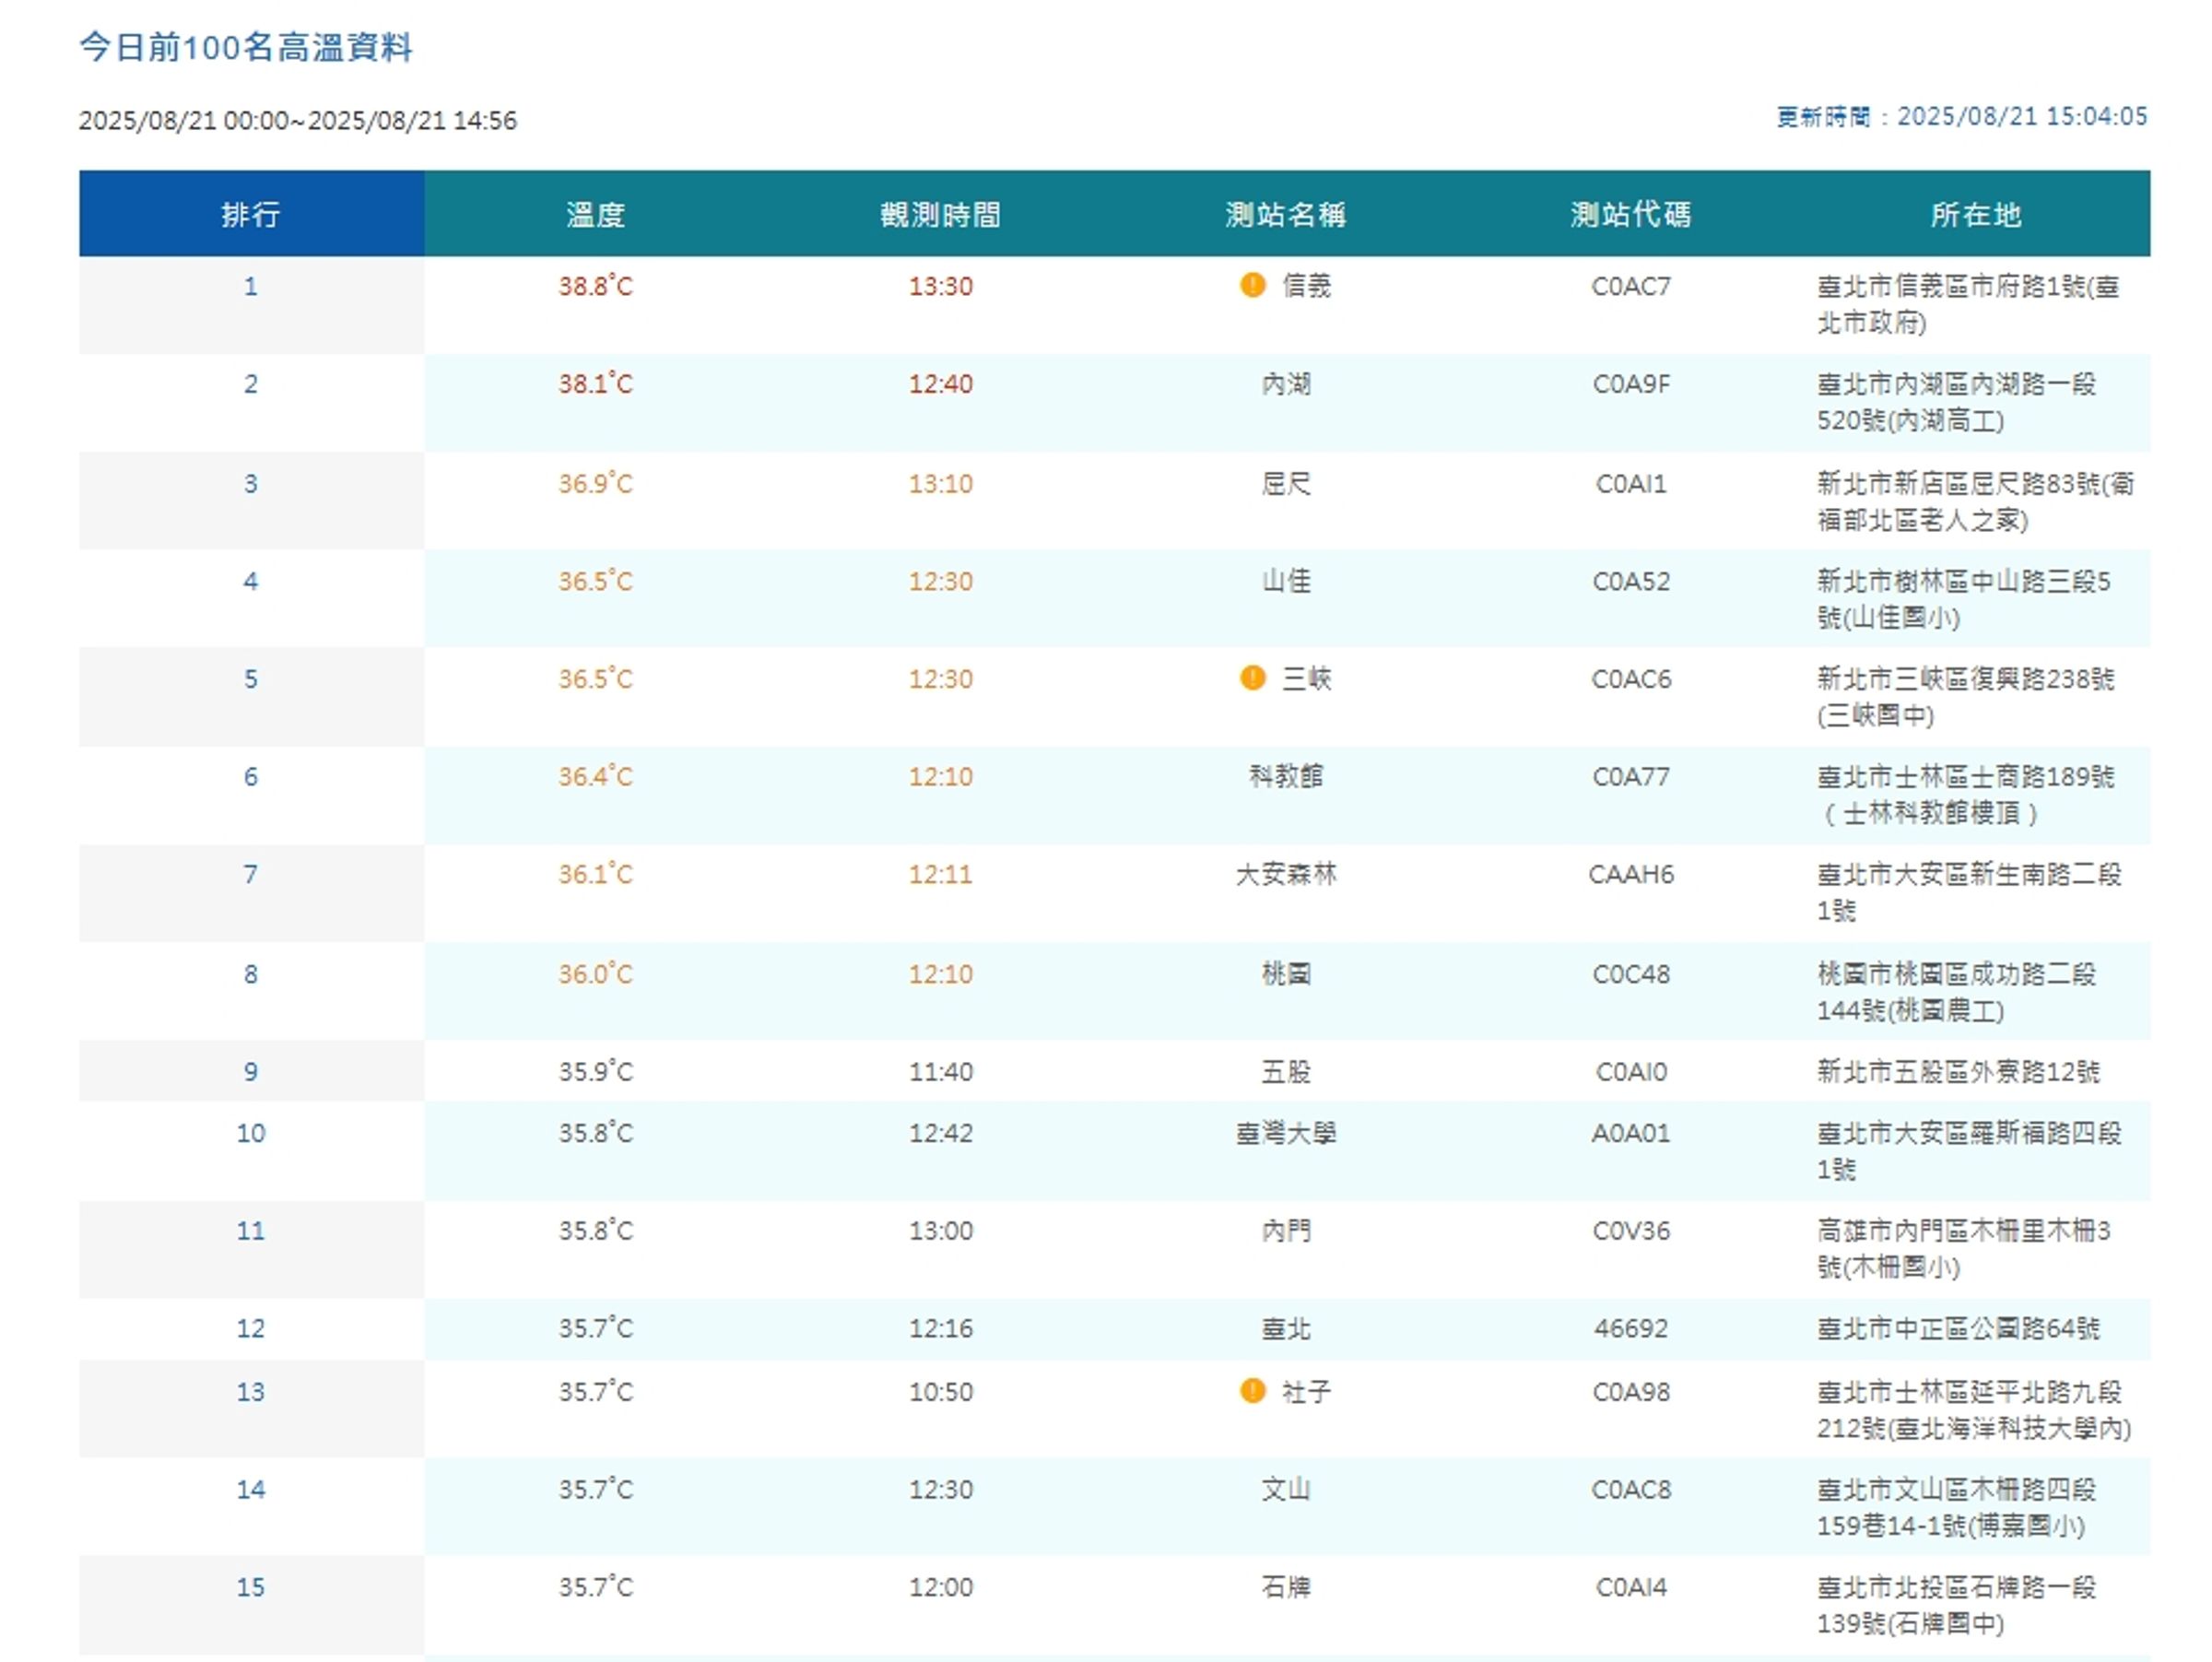Select station code CAAH6
The width and height of the screenshot is (2212, 1662).
pyautogui.click(x=1631, y=874)
